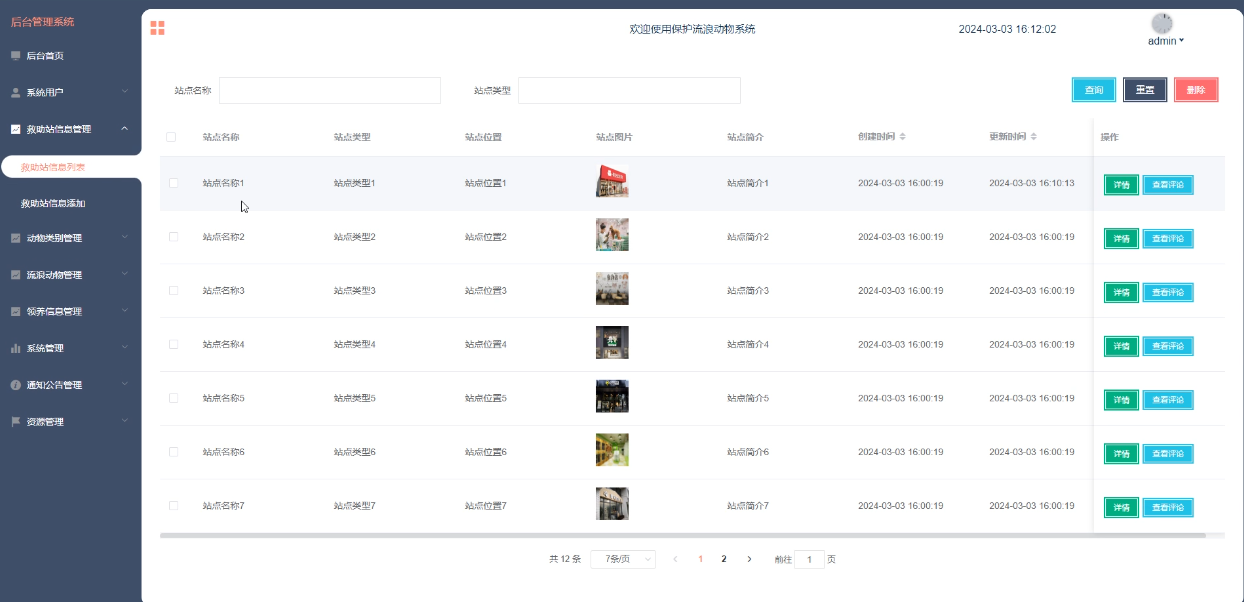Click the icon beside 救助站信息管理

point(15,129)
